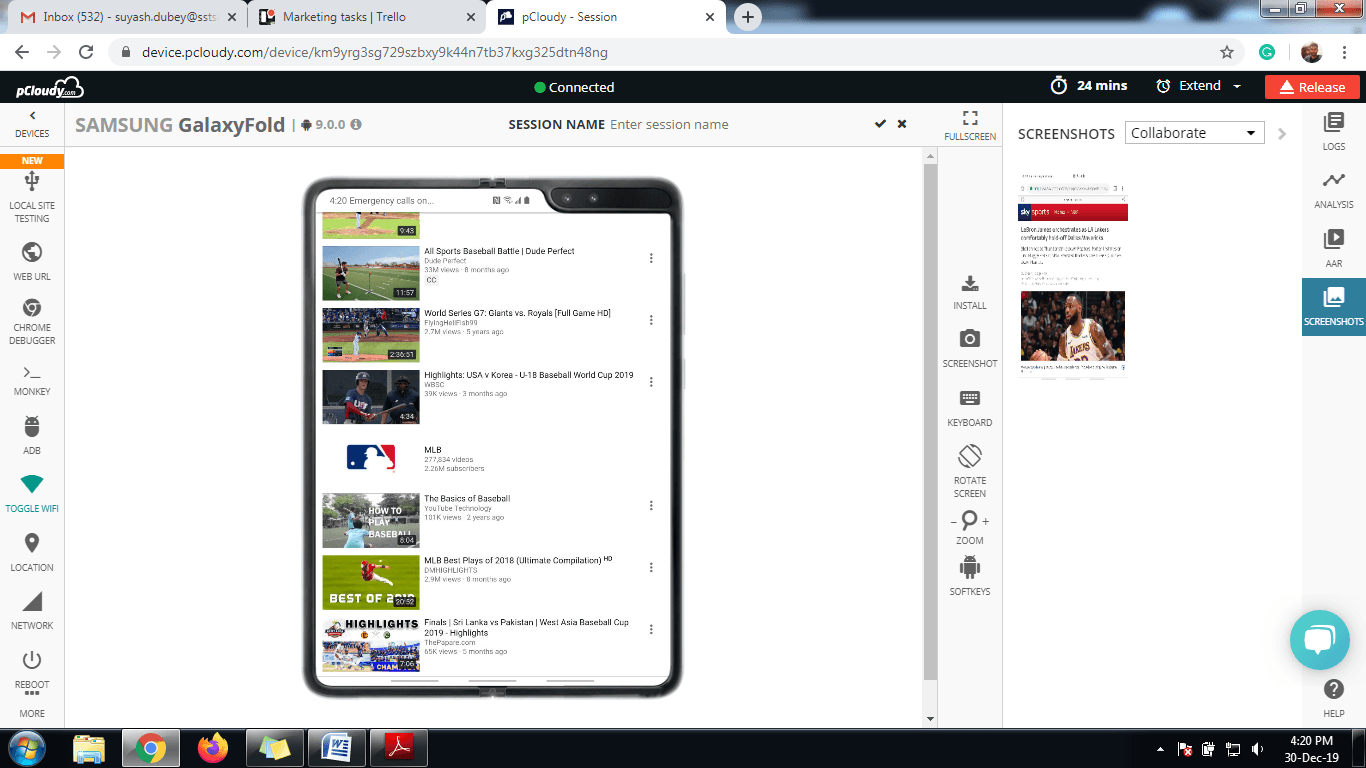Viewport: 1366px width, 768px height.
Task: Go back to Devices list
Action: click(32, 125)
